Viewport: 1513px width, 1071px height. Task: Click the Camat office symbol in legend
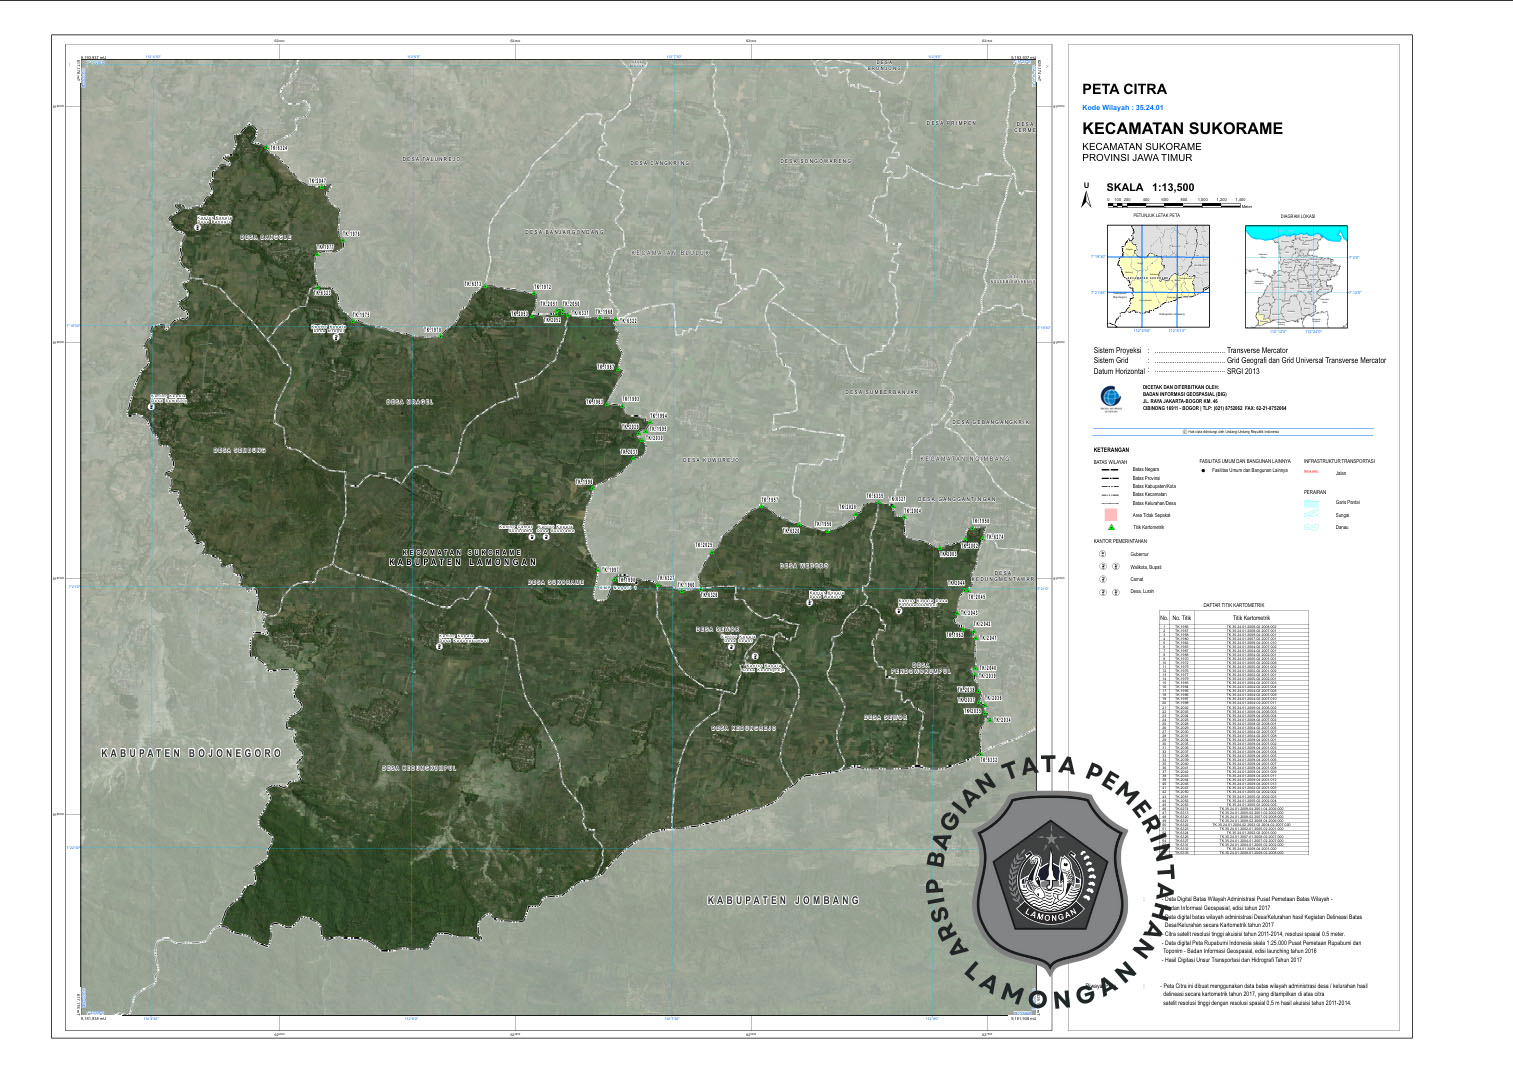click(1103, 579)
